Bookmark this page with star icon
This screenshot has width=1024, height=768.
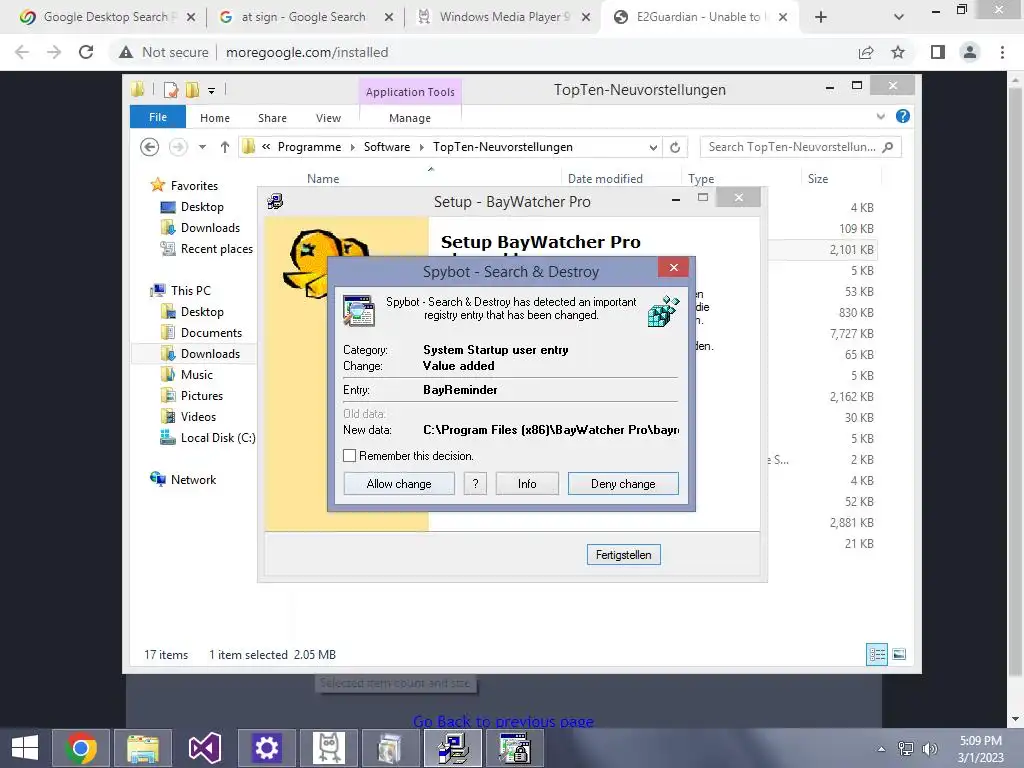pyautogui.click(x=898, y=52)
